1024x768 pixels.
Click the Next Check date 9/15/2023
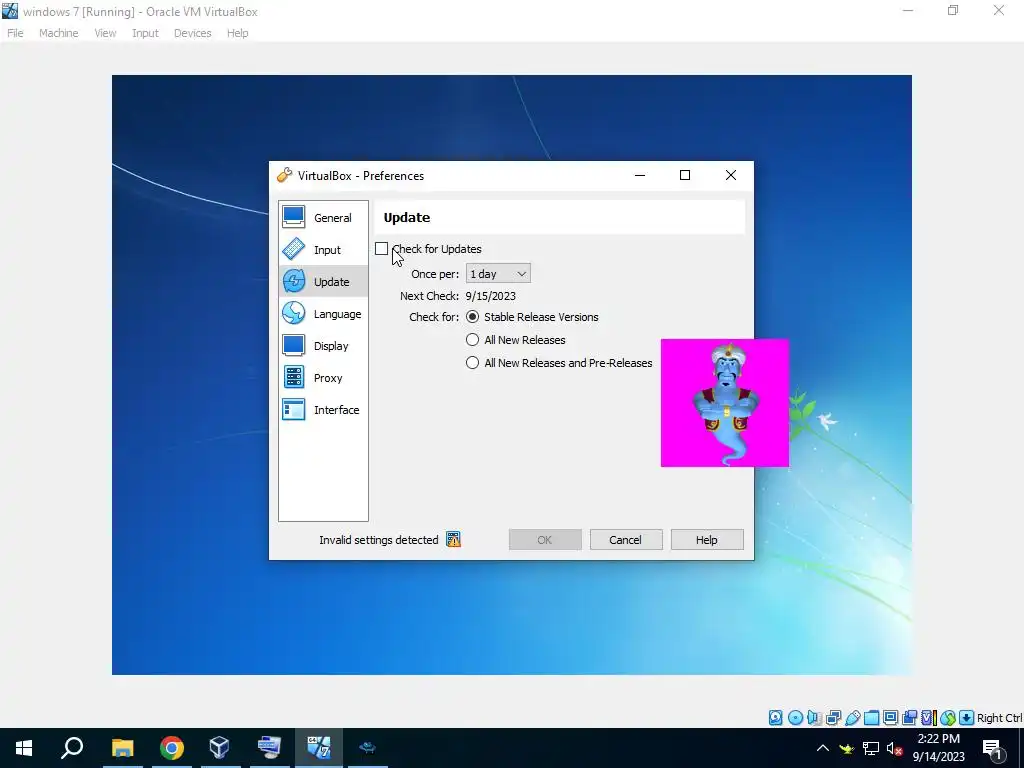[x=490, y=296]
